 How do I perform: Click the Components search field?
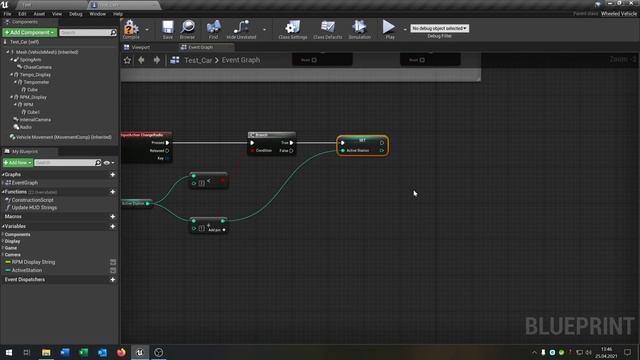(x=88, y=32)
